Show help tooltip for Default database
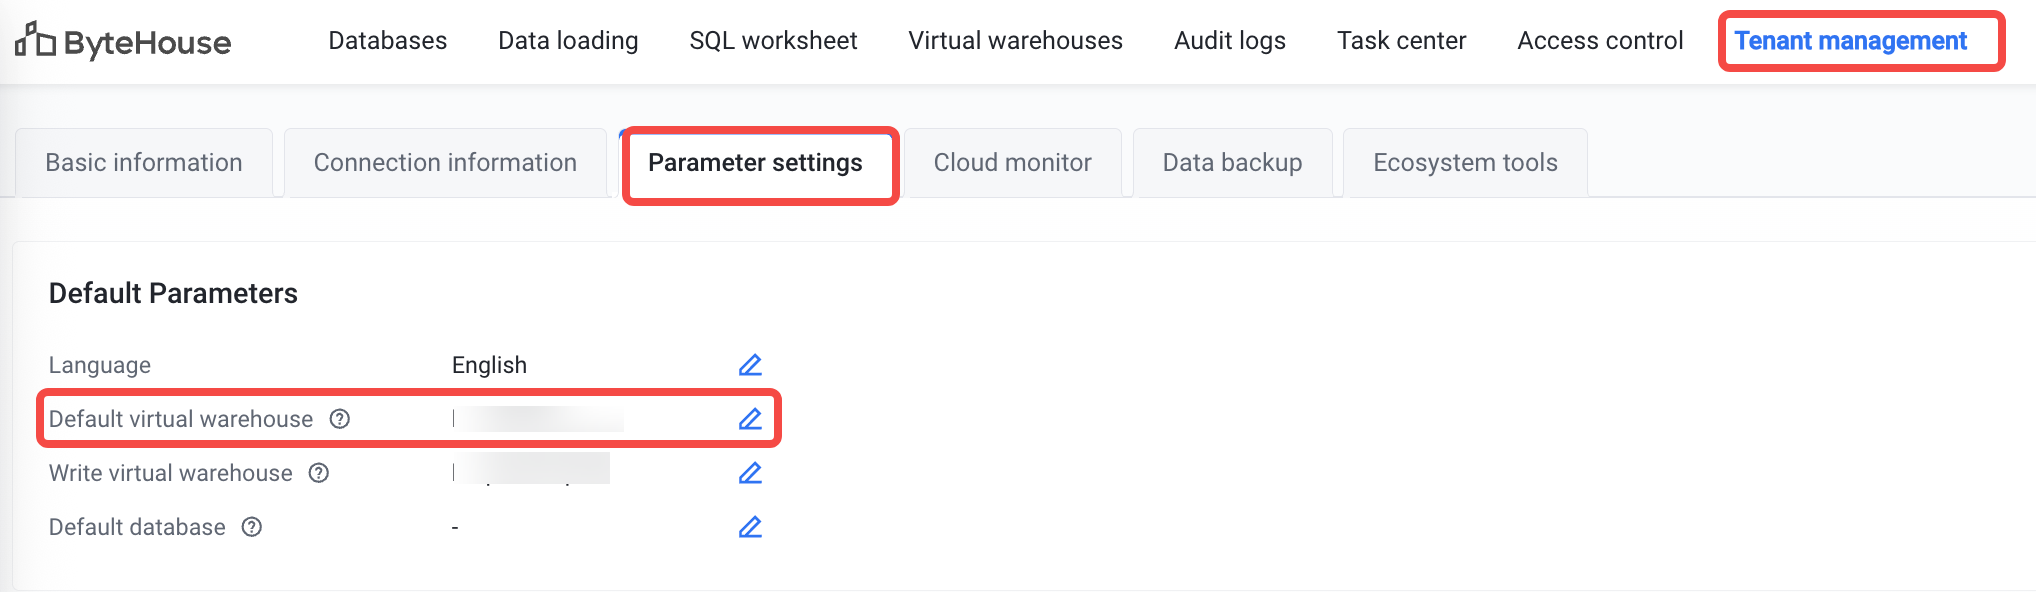This screenshot has width=2036, height=592. coord(252,527)
